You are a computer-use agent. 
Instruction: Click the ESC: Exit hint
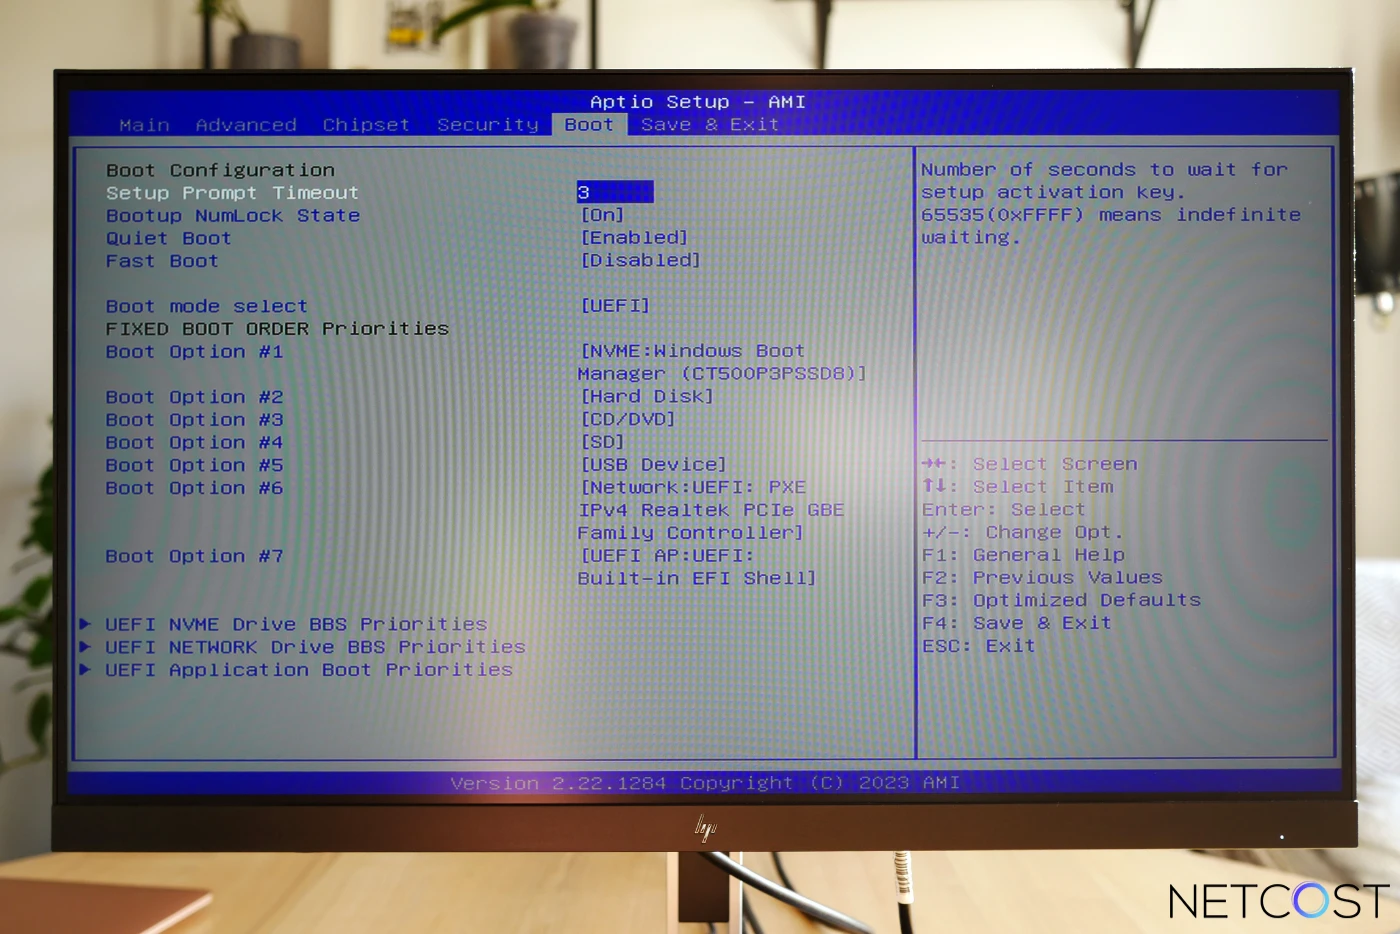tap(978, 646)
